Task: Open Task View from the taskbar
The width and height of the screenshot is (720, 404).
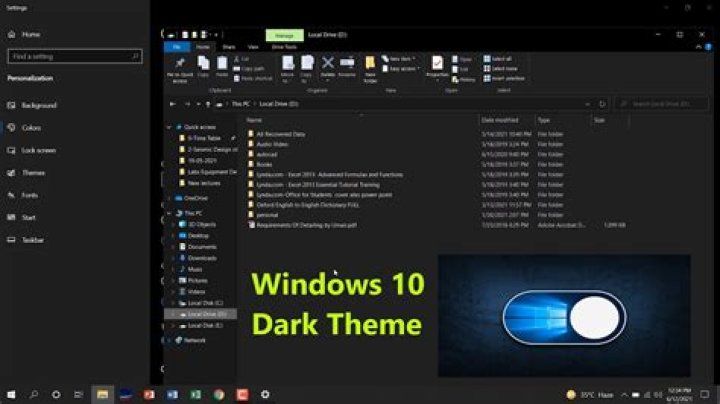Action: pyautogui.click(x=79, y=394)
